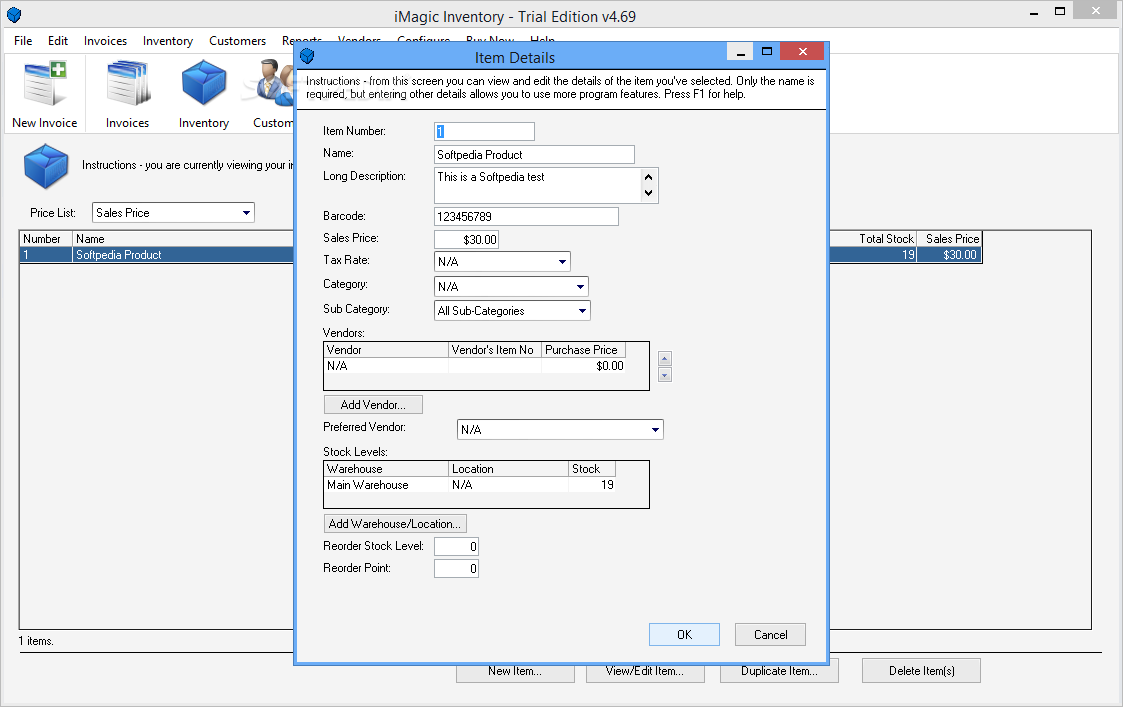Open the Sub Category dropdown
The image size is (1123, 707).
[x=582, y=311]
